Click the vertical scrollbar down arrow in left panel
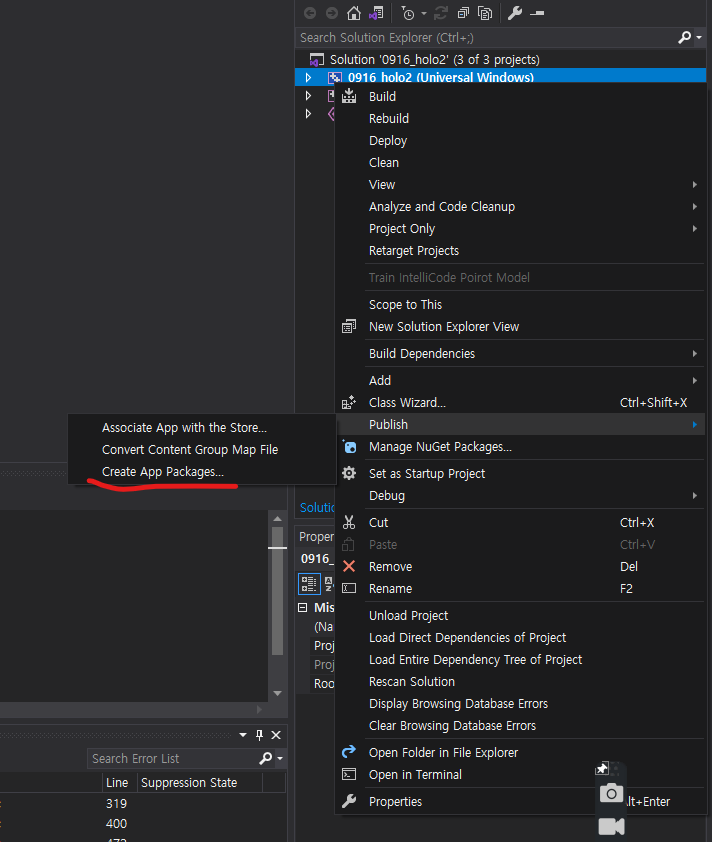Viewport: 712px width, 842px height. pyautogui.click(x=278, y=693)
